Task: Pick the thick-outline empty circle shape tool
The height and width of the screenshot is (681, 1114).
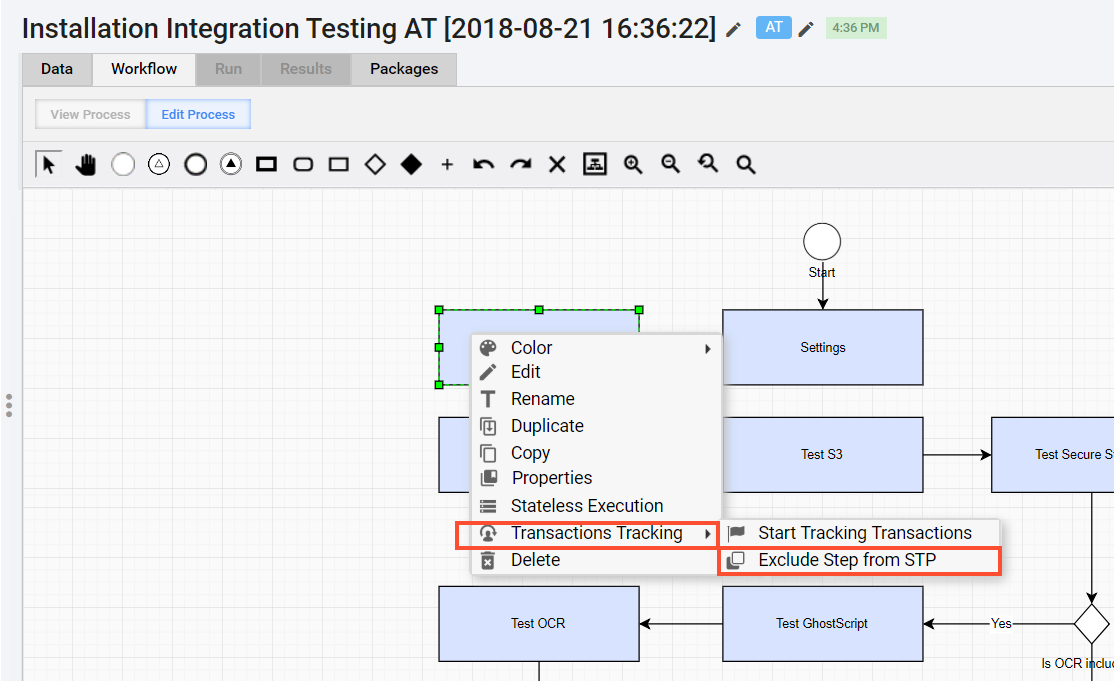Action: click(195, 165)
